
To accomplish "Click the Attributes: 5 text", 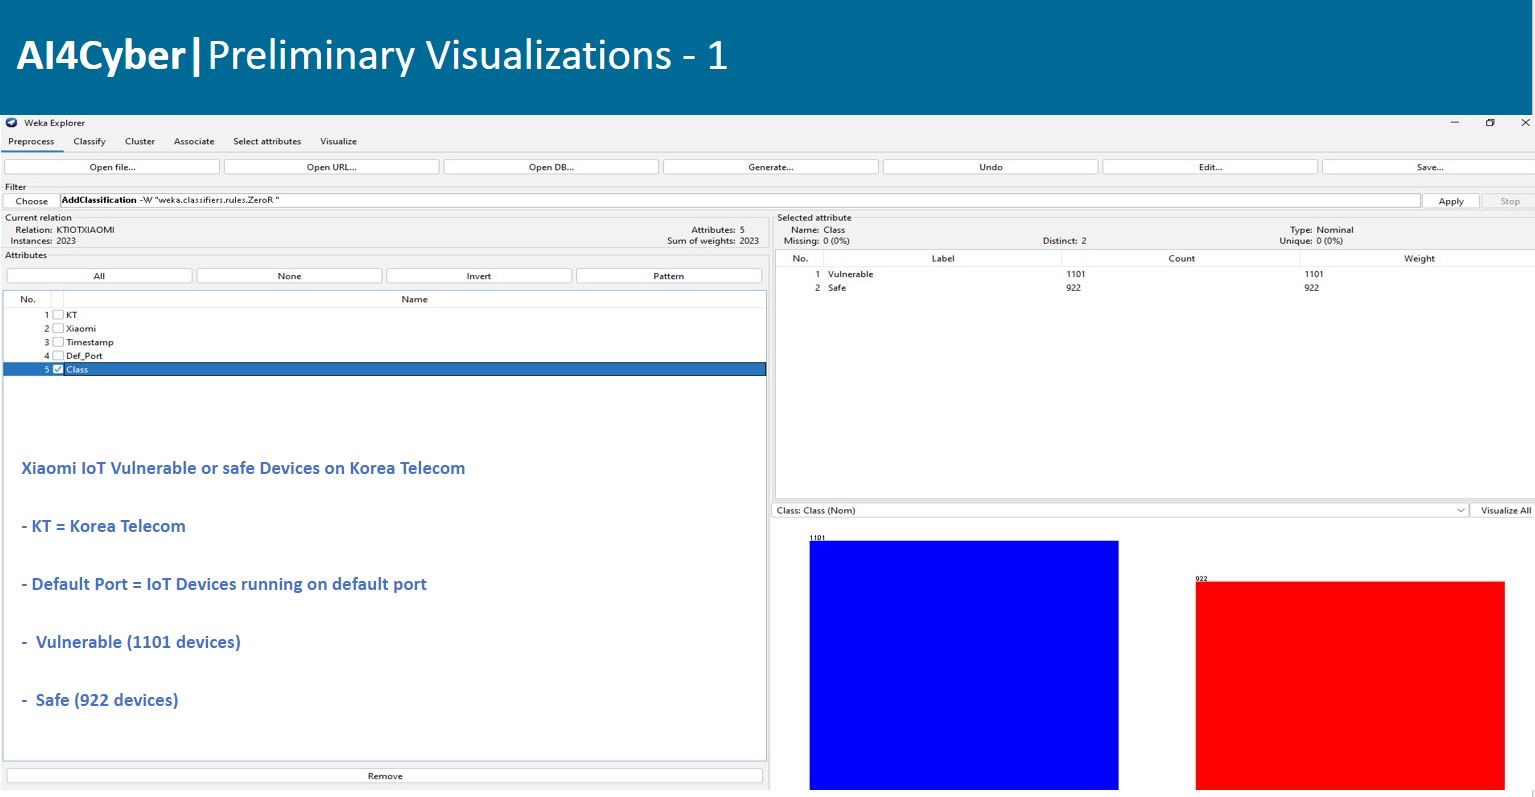I will click(x=718, y=230).
